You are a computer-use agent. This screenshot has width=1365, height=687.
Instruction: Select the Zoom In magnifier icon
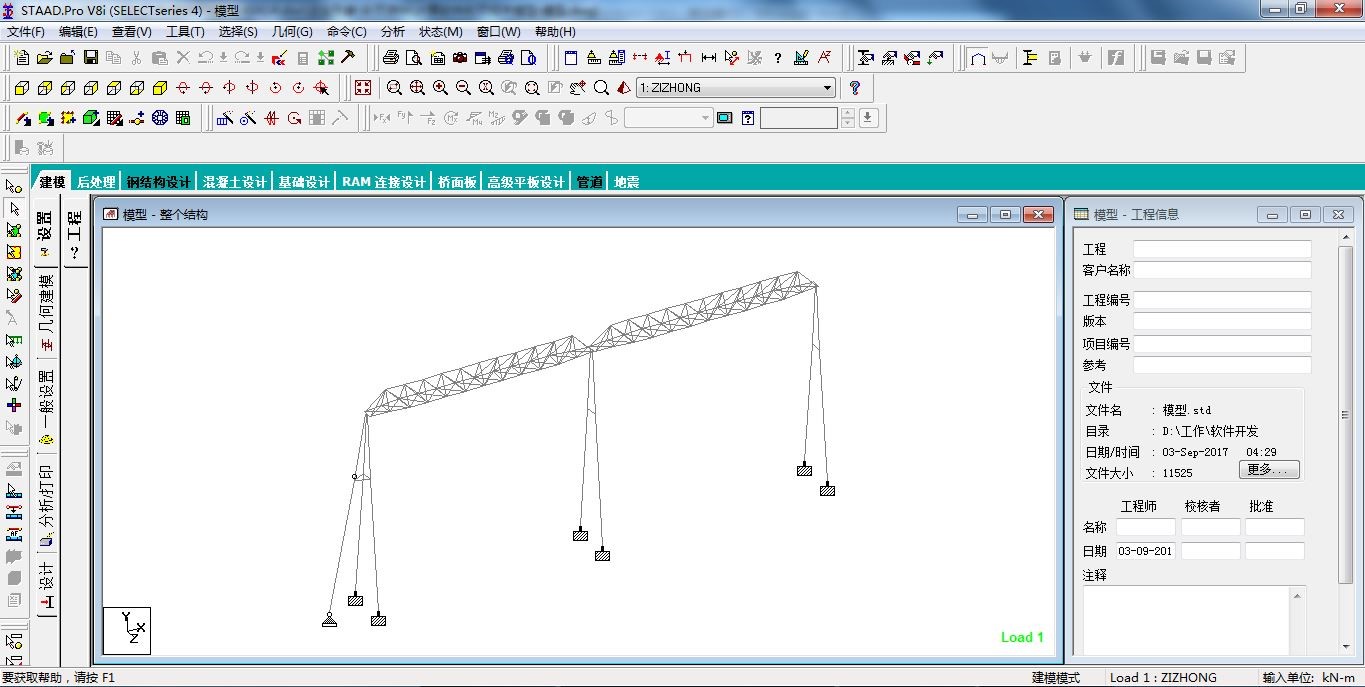pos(440,88)
